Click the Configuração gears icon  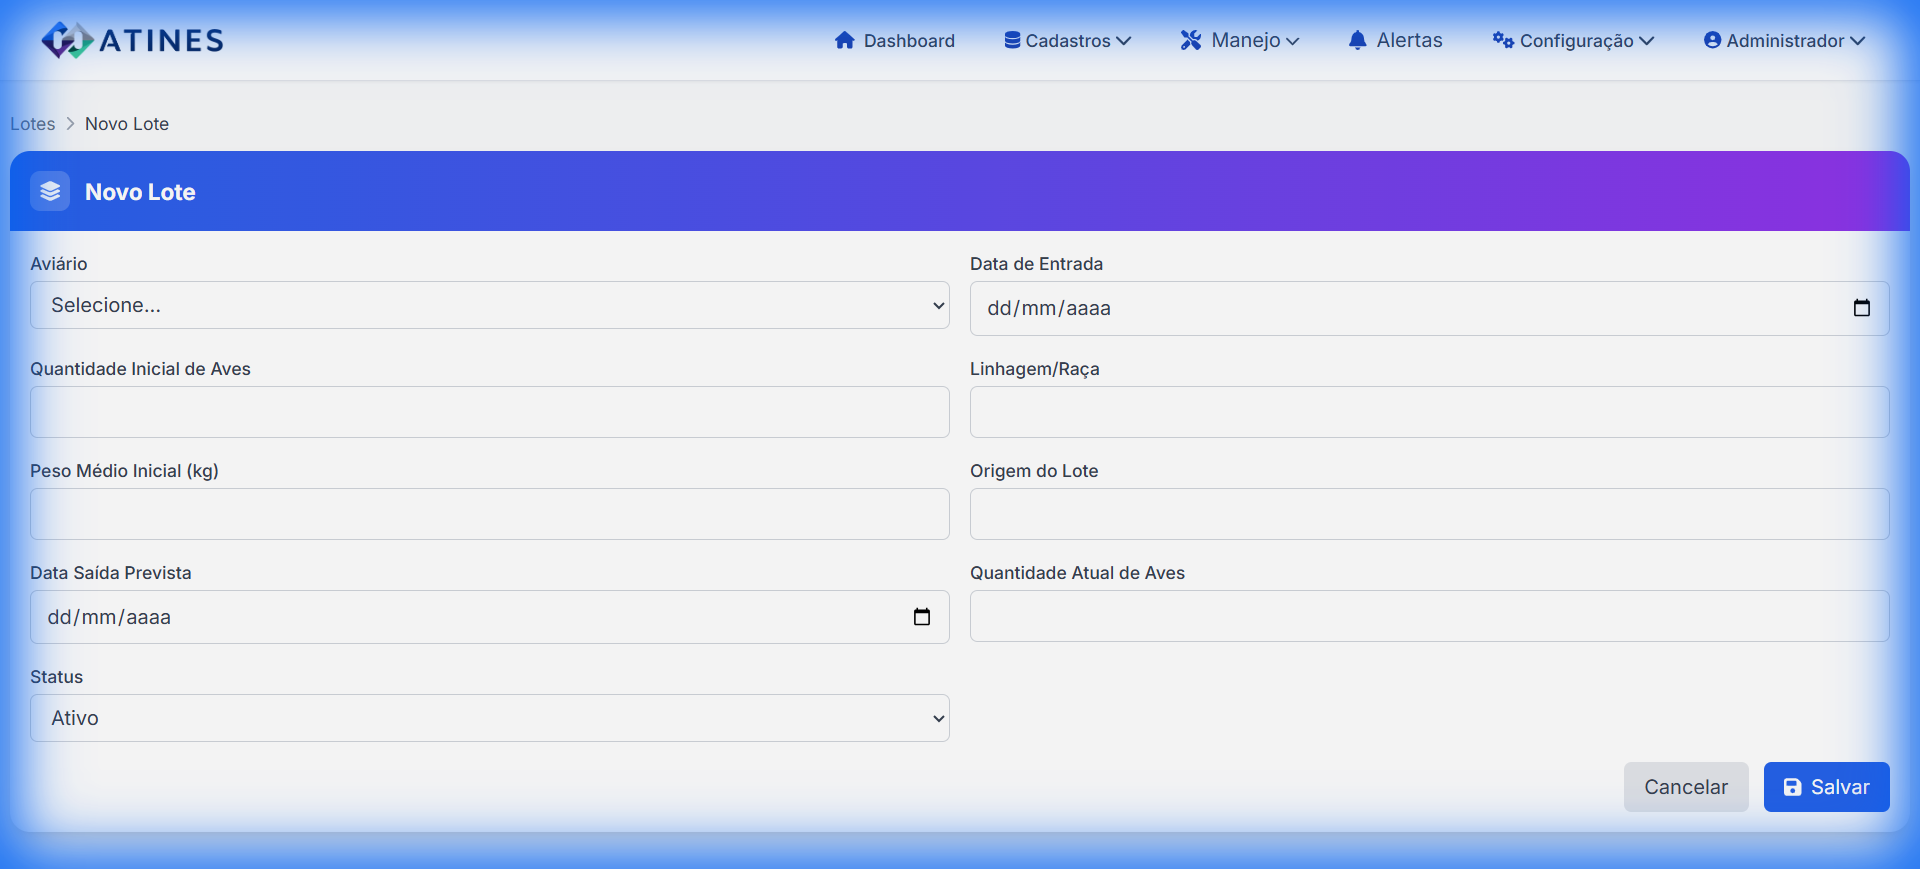click(x=1502, y=40)
